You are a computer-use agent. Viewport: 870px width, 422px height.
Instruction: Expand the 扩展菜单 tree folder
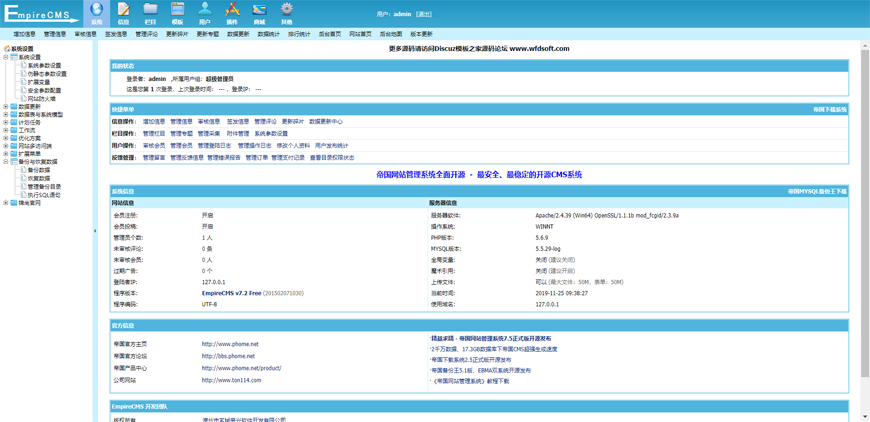pyautogui.click(x=6, y=154)
